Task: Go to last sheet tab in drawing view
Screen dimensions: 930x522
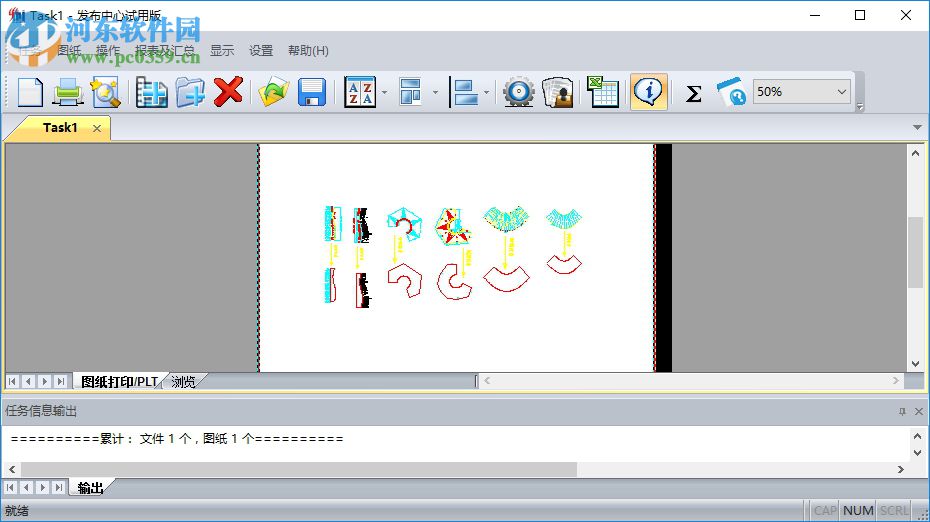Action: pyautogui.click(x=60, y=381)
